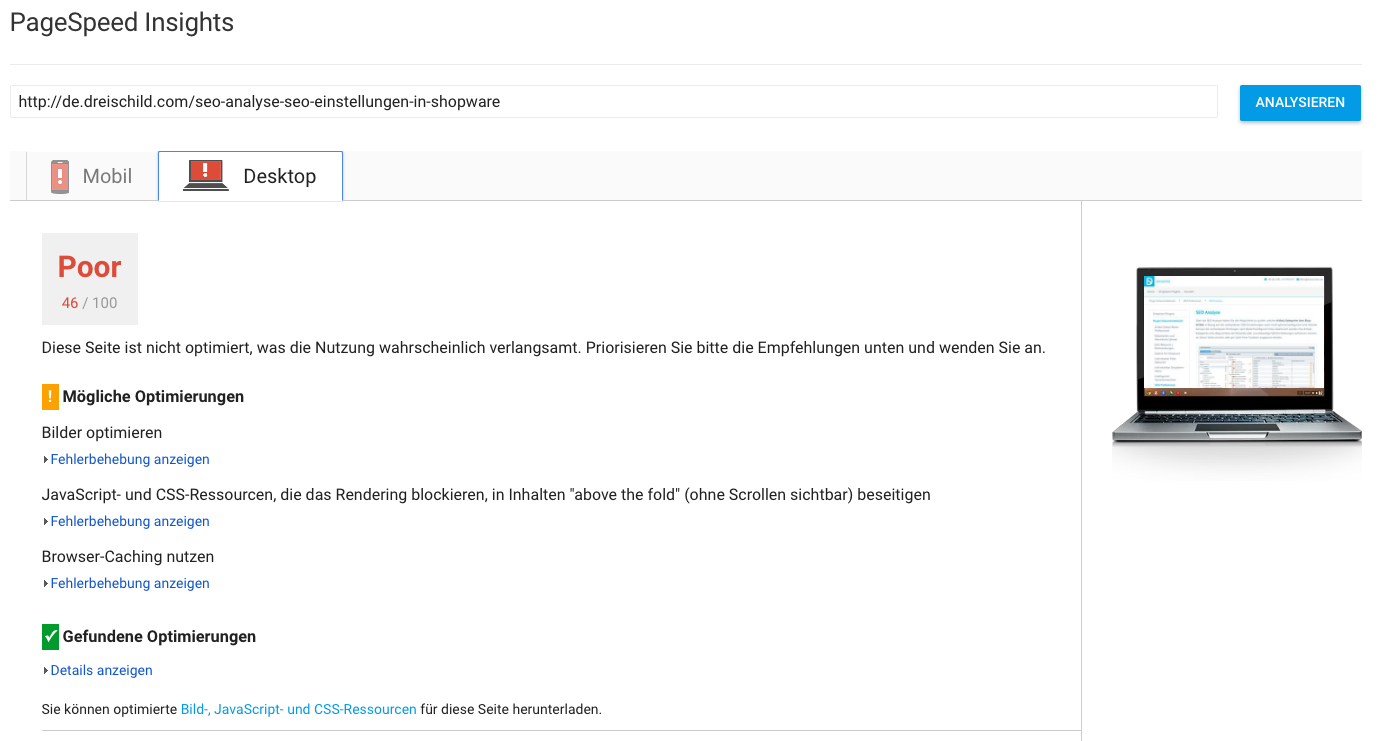The height and width of the screenshot is (741, 1397).
Task: Click the red mobile phone warning icon
Action: coord(60,176)
